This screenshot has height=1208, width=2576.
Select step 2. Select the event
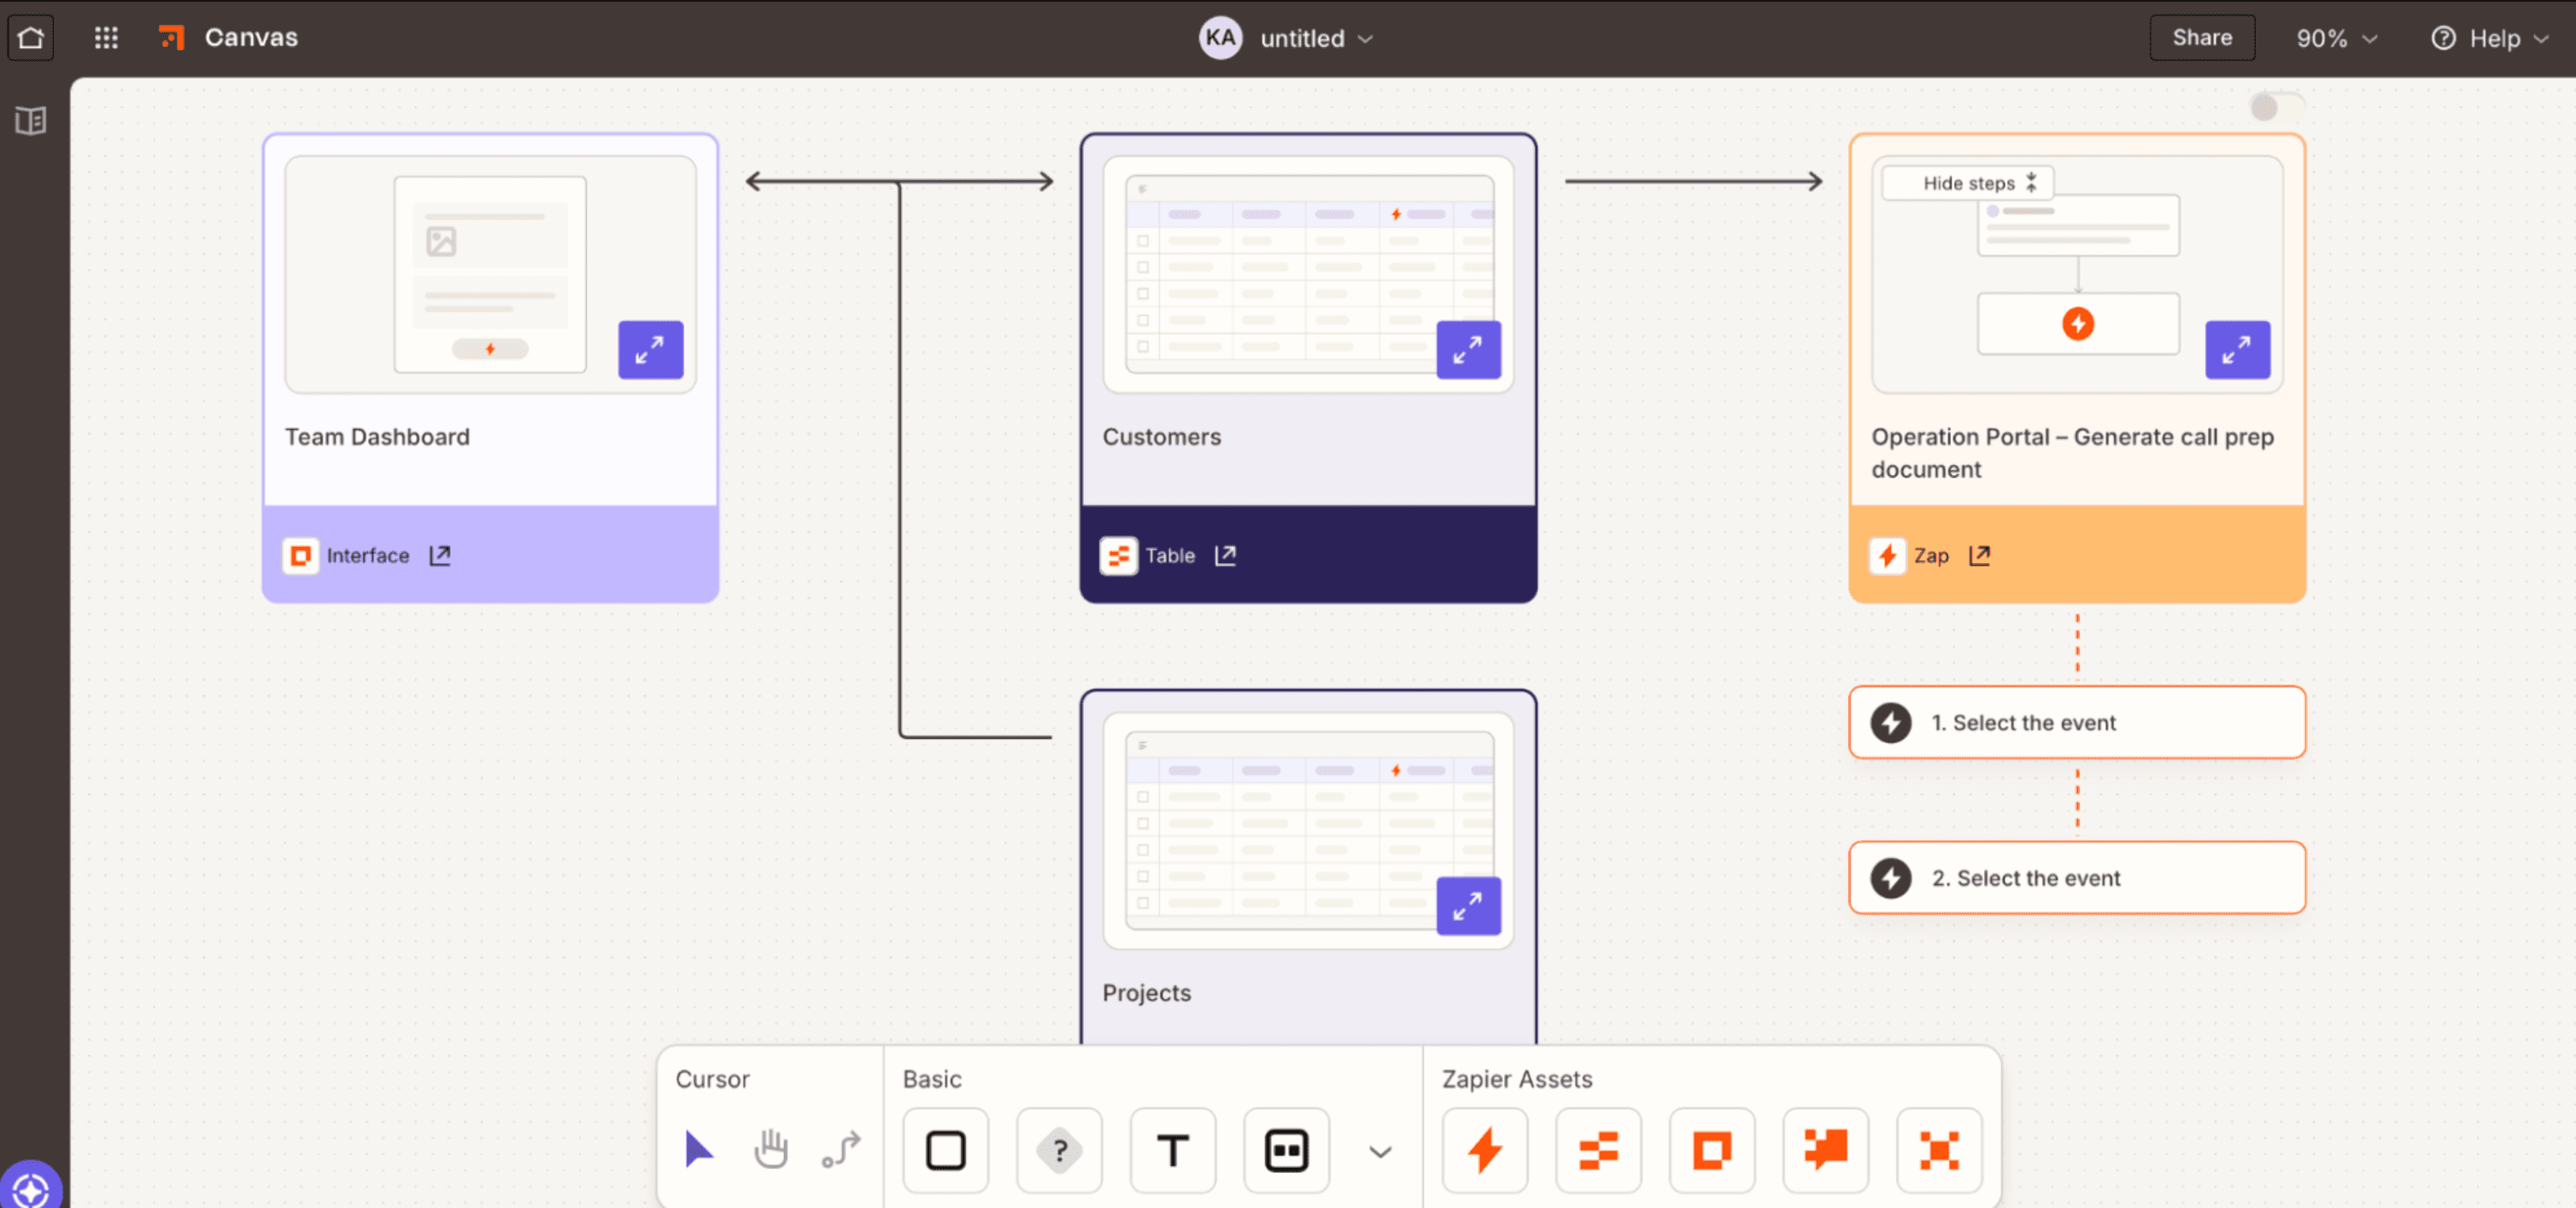click(x=2077, y=878)
